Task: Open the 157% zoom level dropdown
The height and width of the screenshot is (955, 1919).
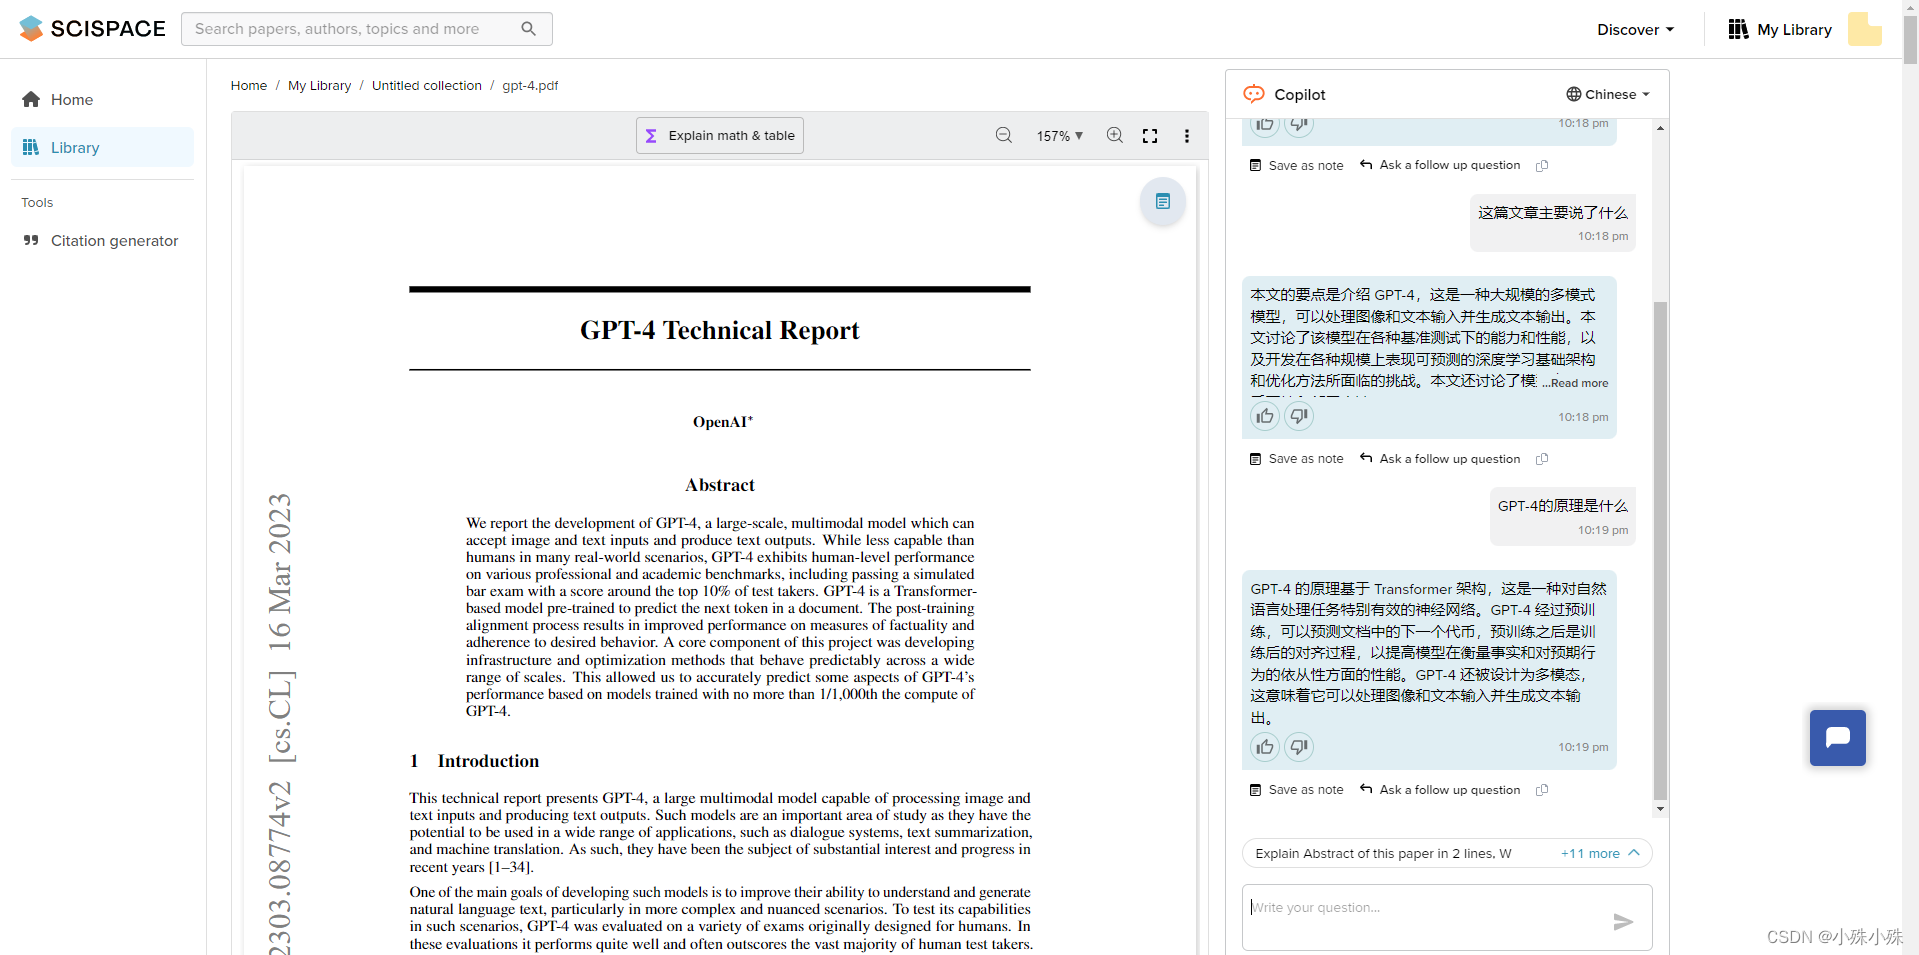Action: point(1060,135)
